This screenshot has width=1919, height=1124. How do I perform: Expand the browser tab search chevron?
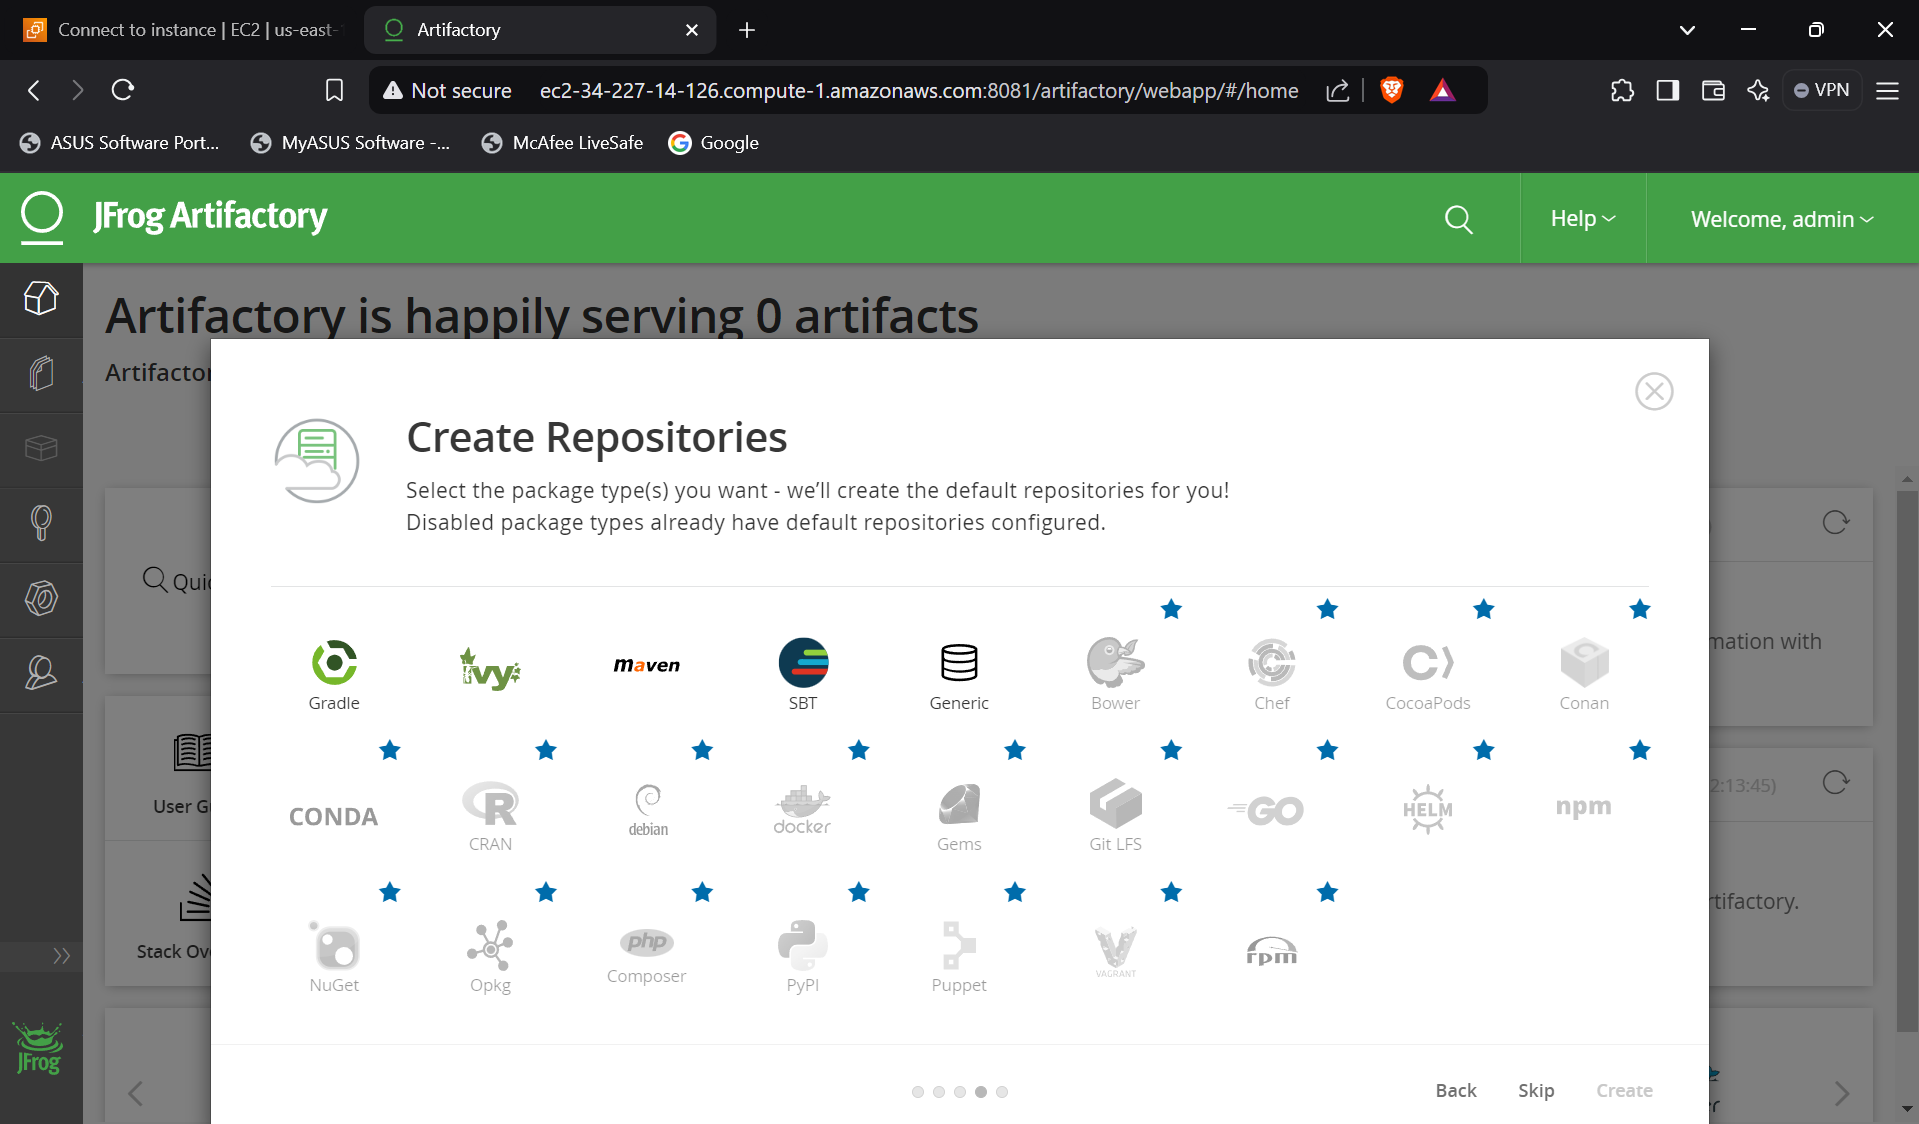coord(1687,30)
